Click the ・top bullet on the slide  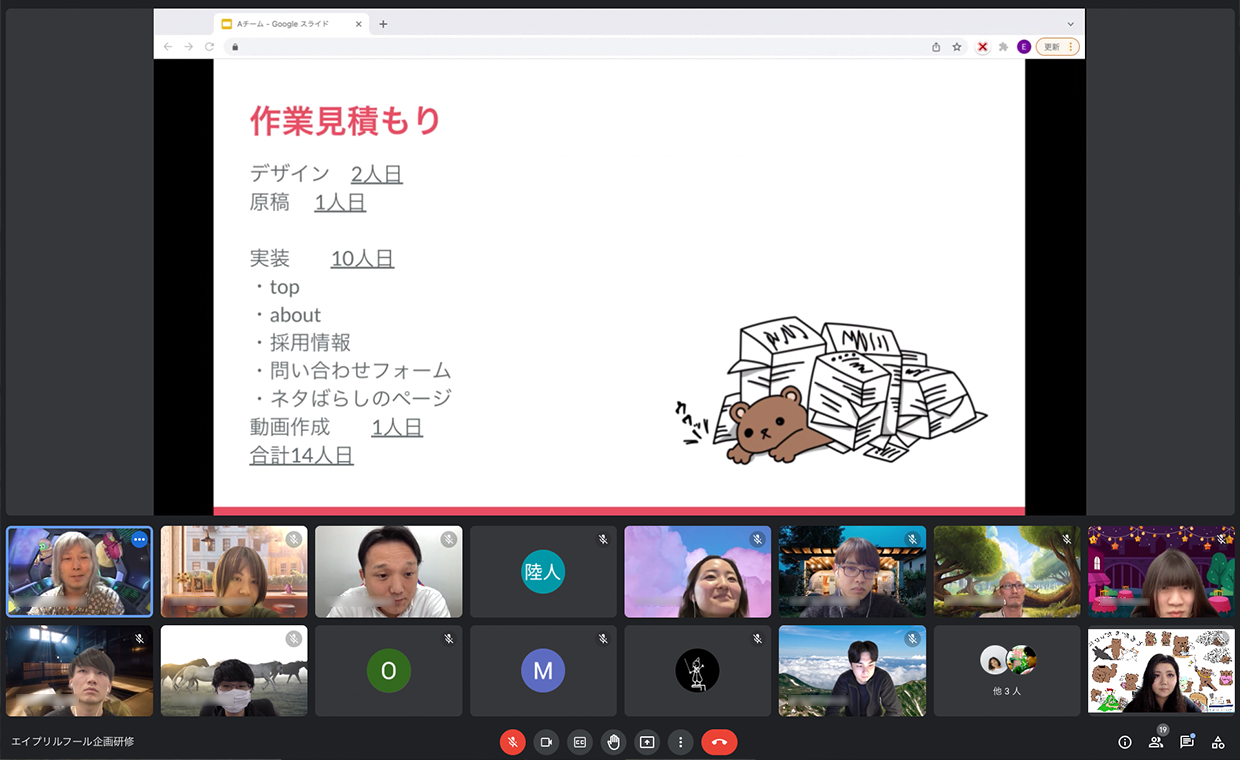click(275, 287)
